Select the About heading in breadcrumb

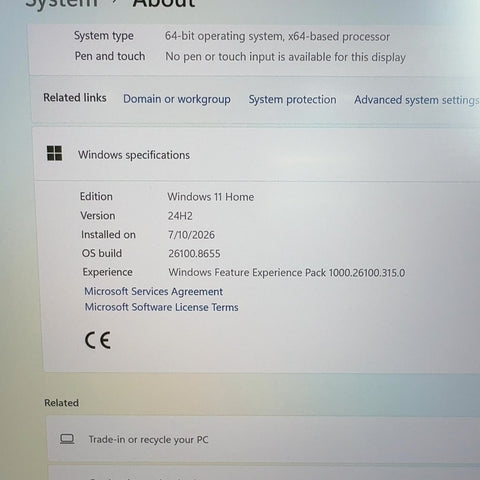pos(163,3)
